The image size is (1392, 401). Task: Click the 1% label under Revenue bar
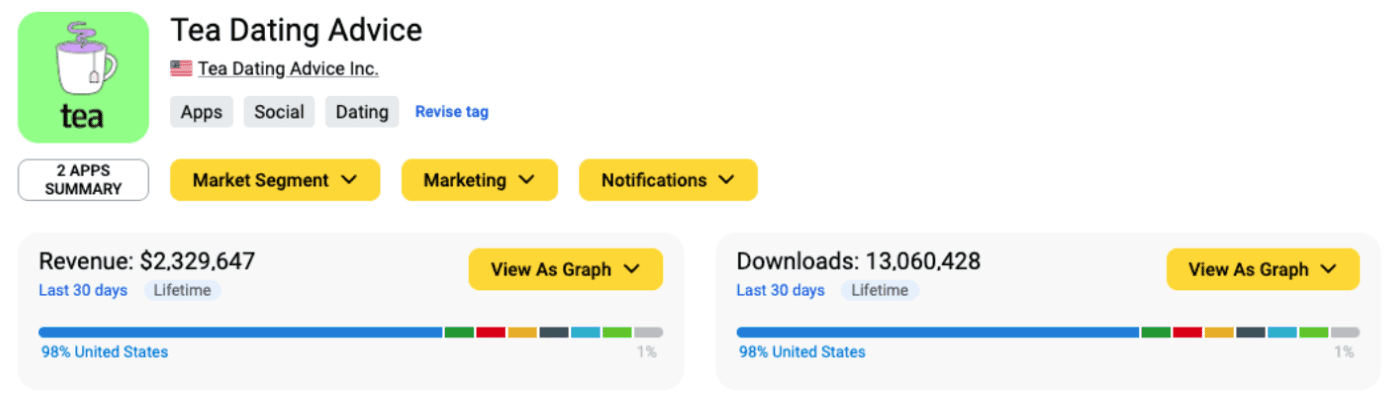coord(647,352)
